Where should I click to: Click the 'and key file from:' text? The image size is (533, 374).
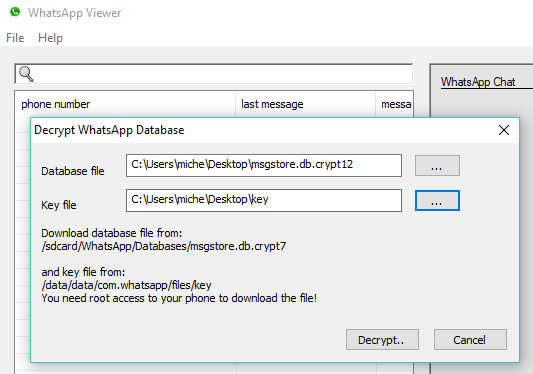(x=83, y=272)
